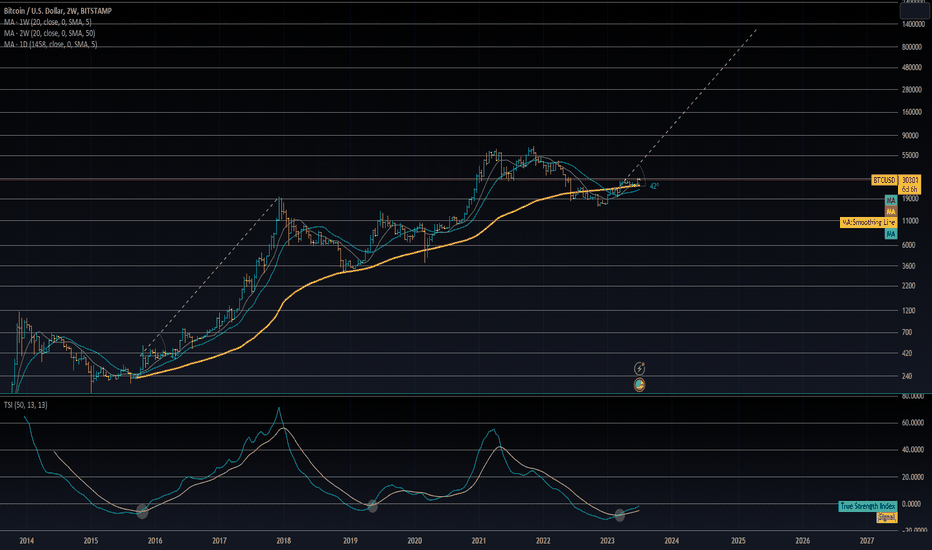
Task: Click the 30301 current price label
Action: [x=909, y=180]
